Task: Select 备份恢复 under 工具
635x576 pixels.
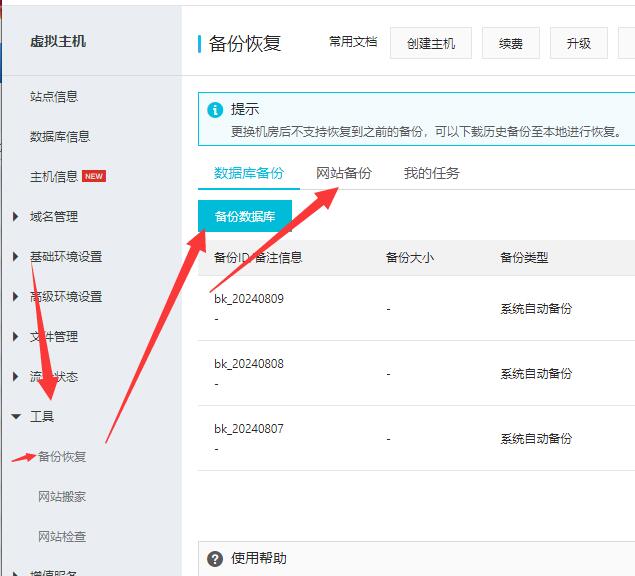Action: click(x=62, y=457)
